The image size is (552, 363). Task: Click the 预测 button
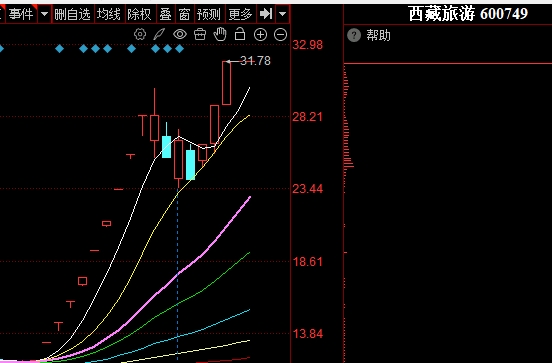(209, 14)
